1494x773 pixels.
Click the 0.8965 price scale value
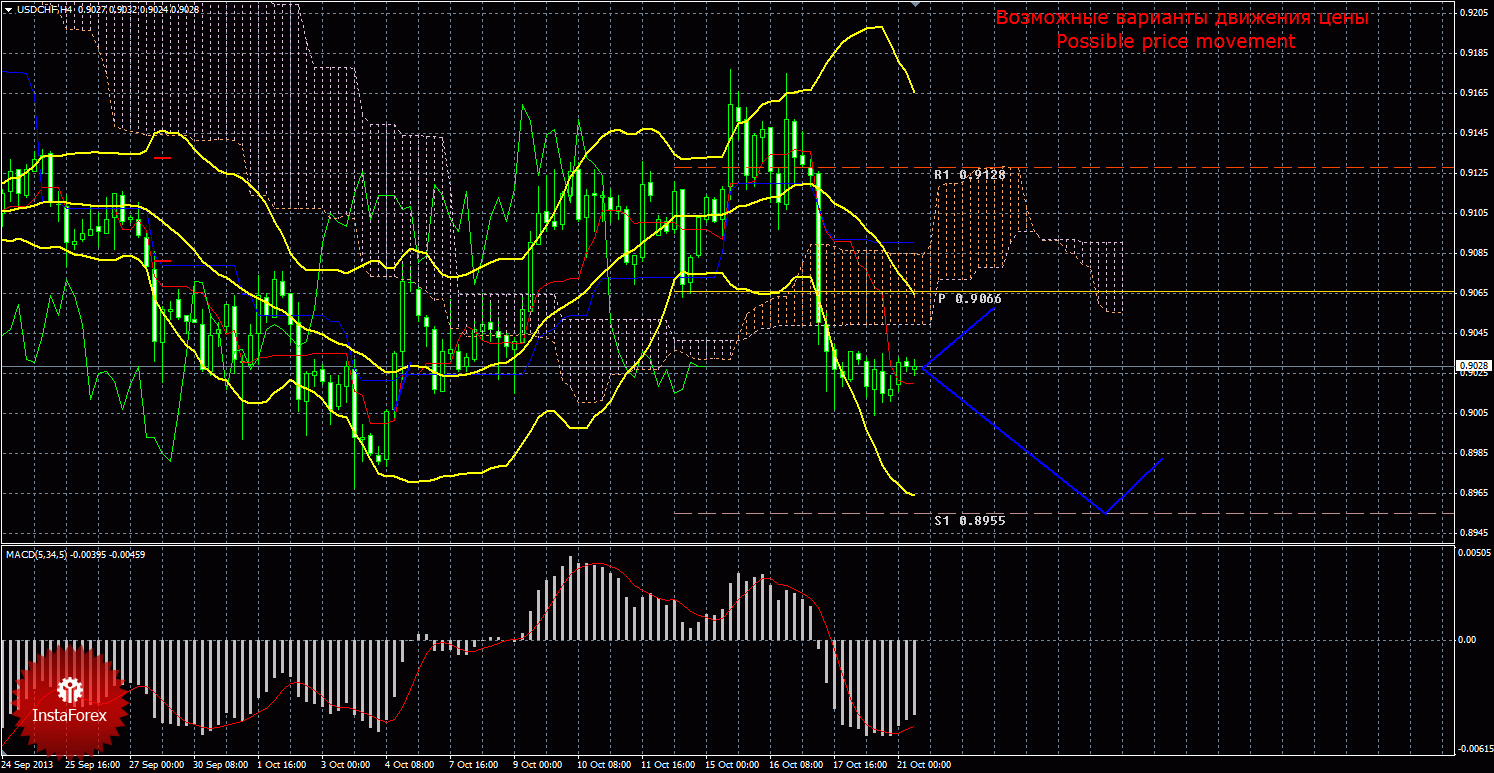click(1473, 493)
